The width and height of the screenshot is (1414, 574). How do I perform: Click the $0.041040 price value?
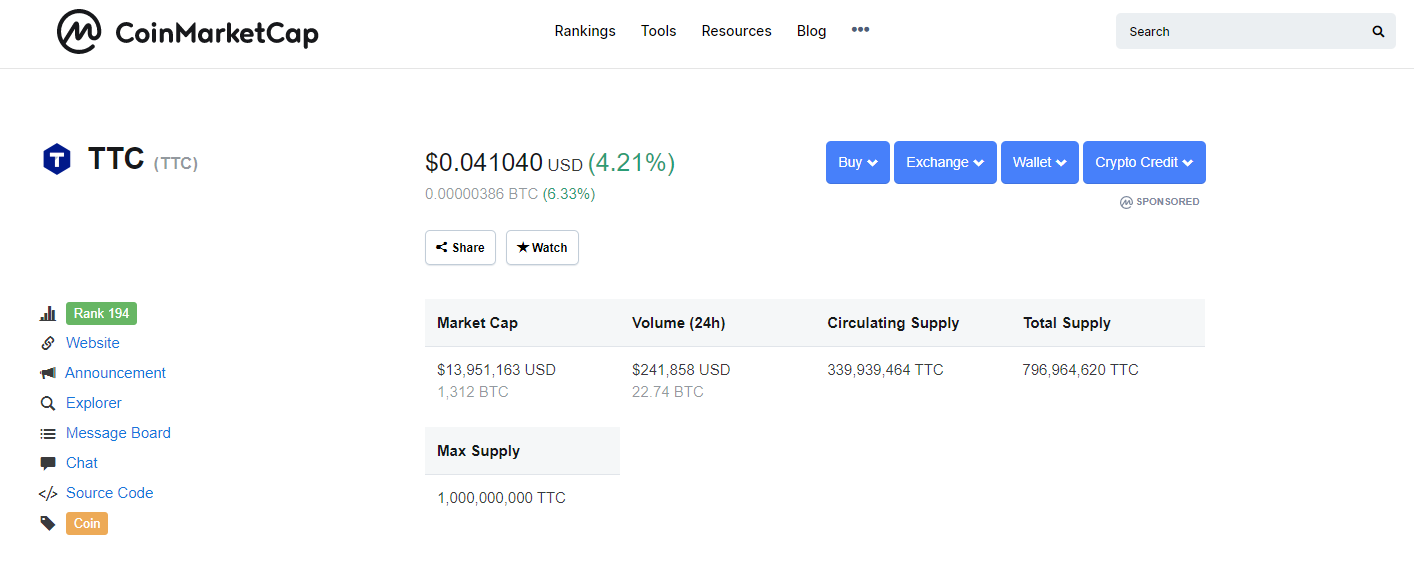pos(484,163)
